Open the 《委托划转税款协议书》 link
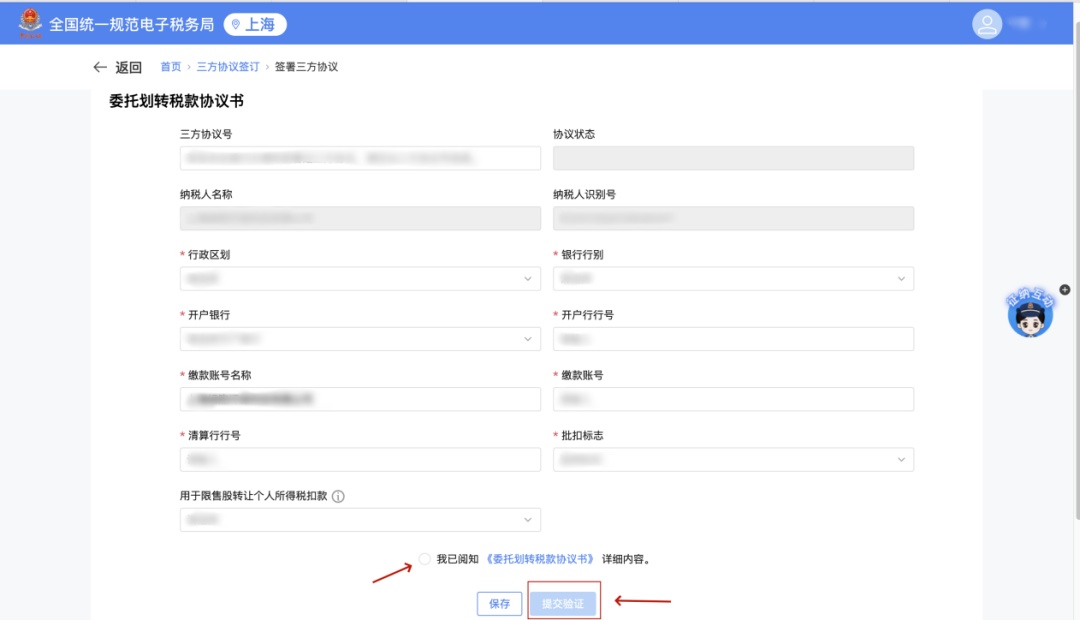Image resolution: width=1080 pixels, height=620 pixels. (x=539, y=559)
